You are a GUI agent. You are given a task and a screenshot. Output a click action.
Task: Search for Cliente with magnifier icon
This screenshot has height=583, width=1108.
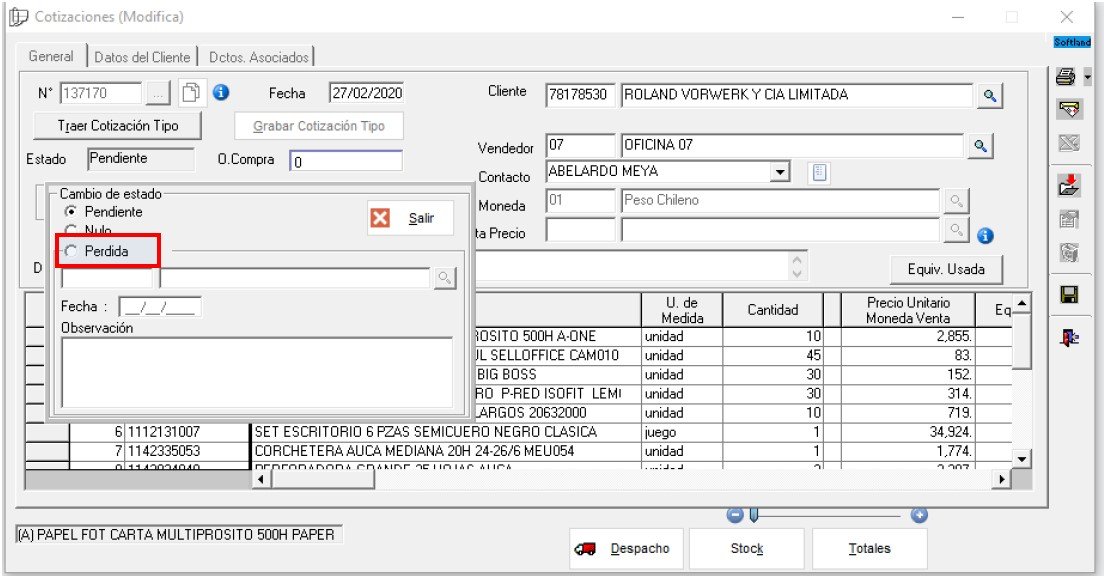[989, 95]
